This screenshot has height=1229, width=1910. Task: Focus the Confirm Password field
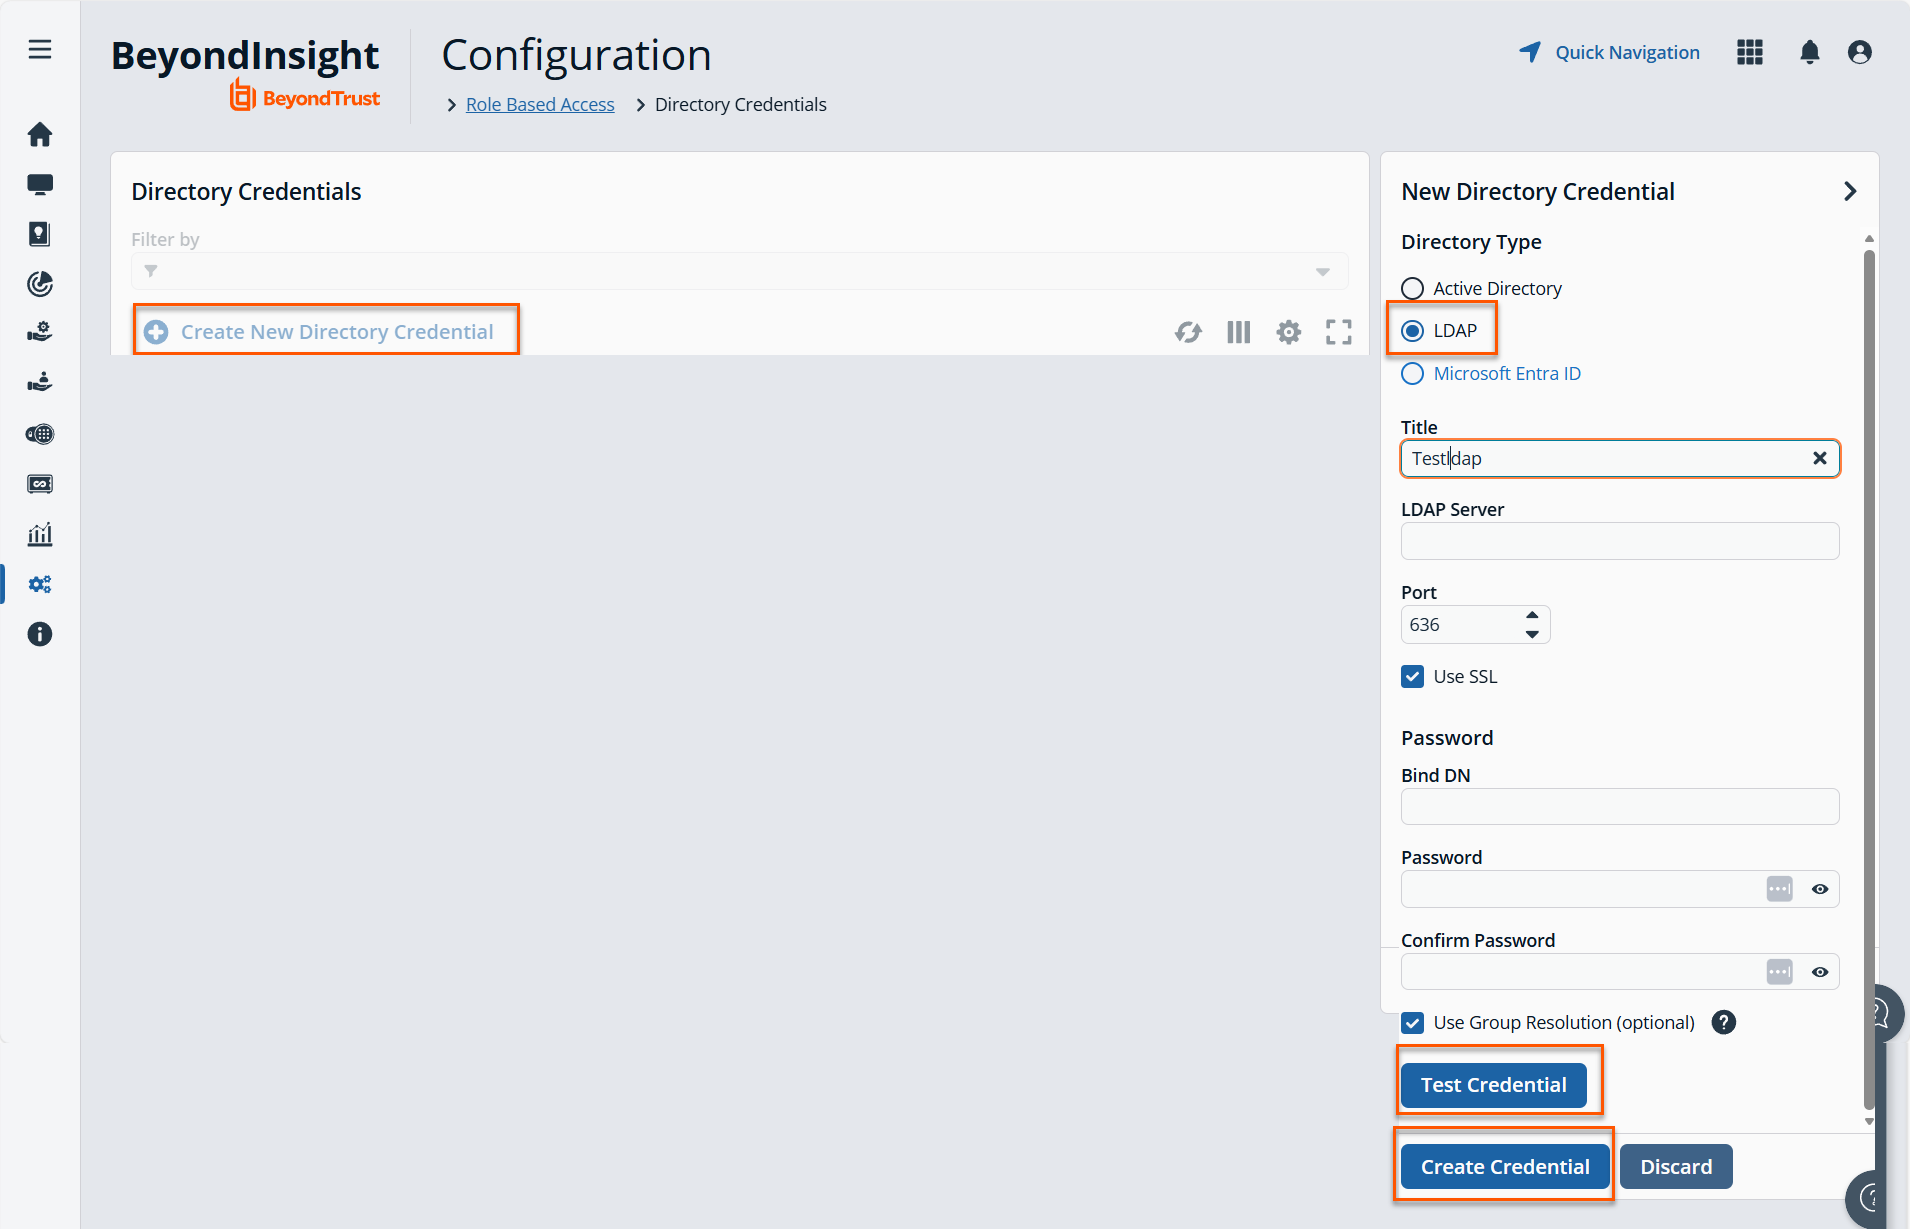(1620, 972)
